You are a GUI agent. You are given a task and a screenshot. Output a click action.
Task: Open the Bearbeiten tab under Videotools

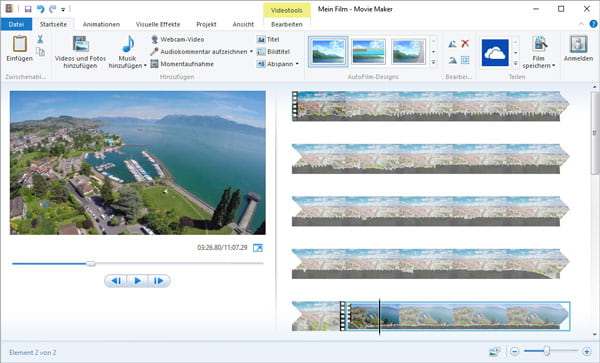(287, 24)
